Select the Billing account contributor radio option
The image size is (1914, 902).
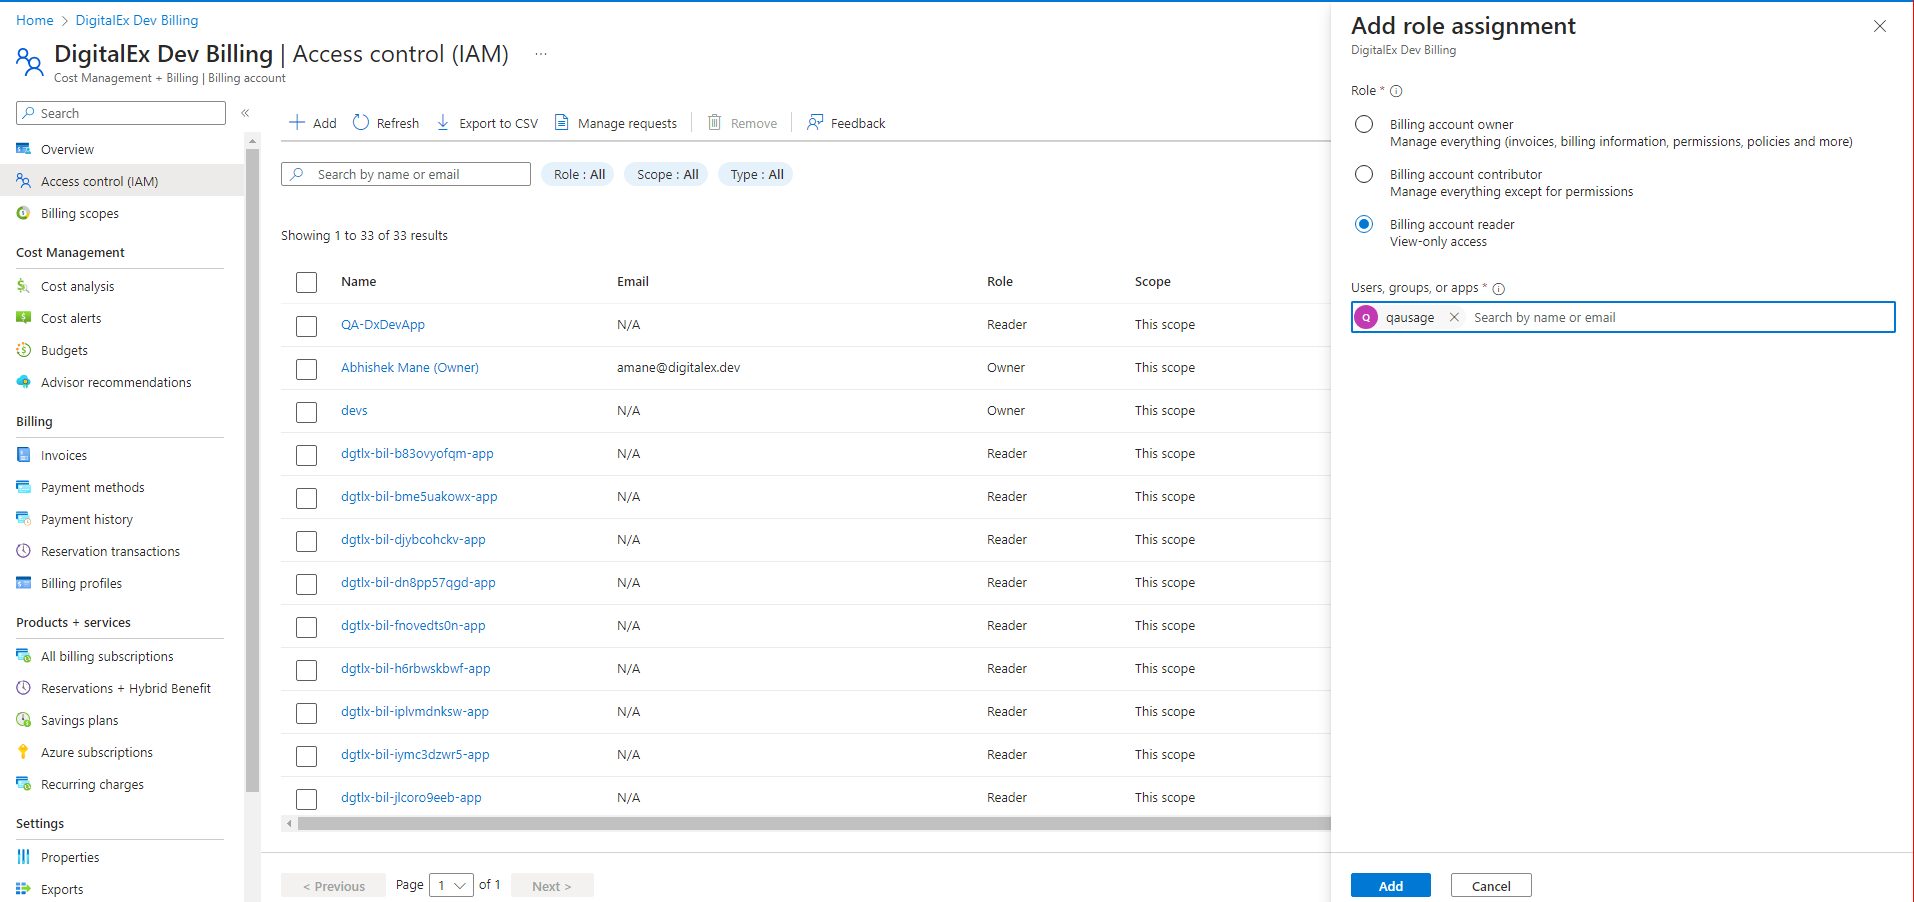[1364, 174]
